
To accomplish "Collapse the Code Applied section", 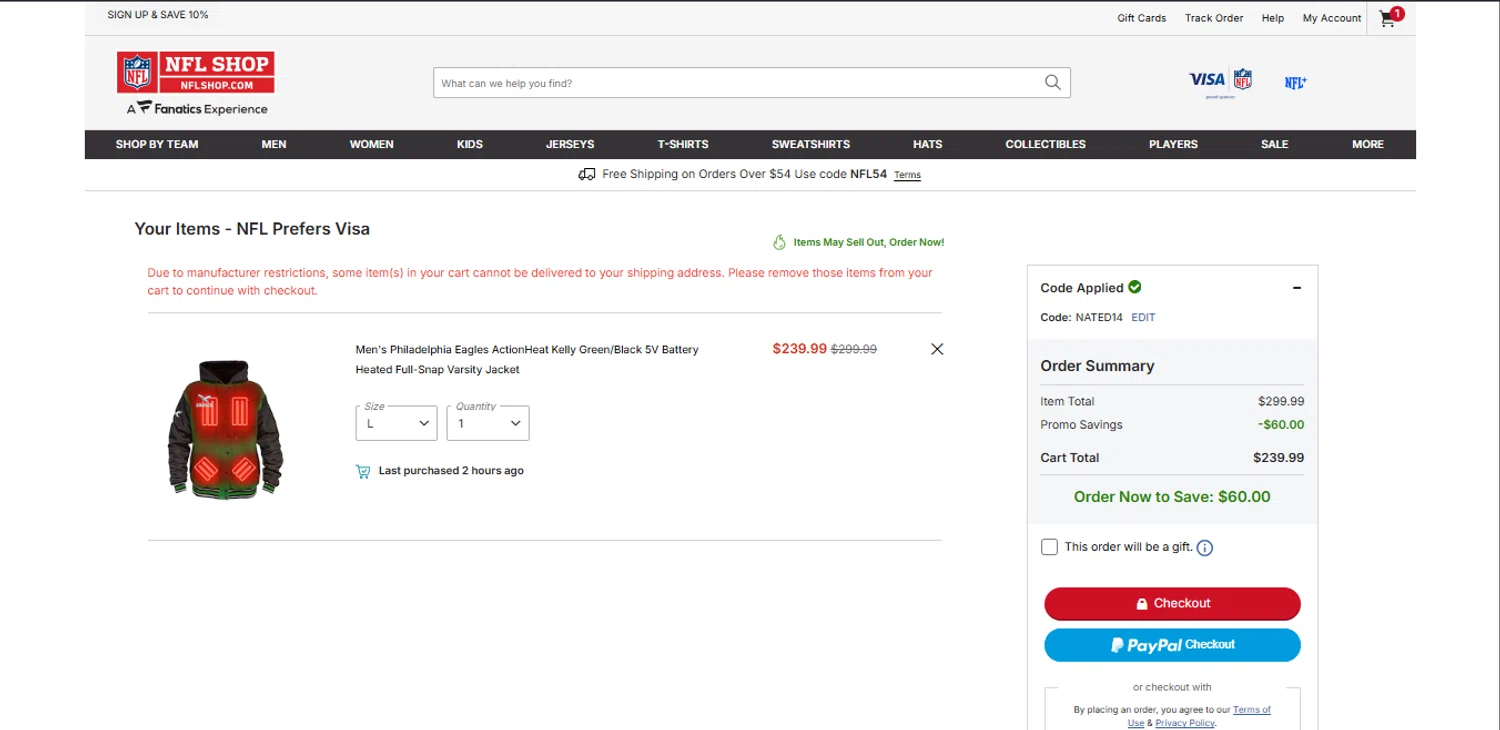I will point(1297,288).
